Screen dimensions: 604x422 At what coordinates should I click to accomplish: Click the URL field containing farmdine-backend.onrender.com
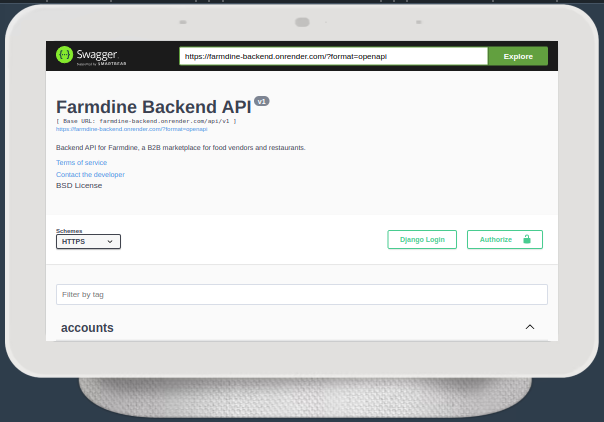[334, 56]
